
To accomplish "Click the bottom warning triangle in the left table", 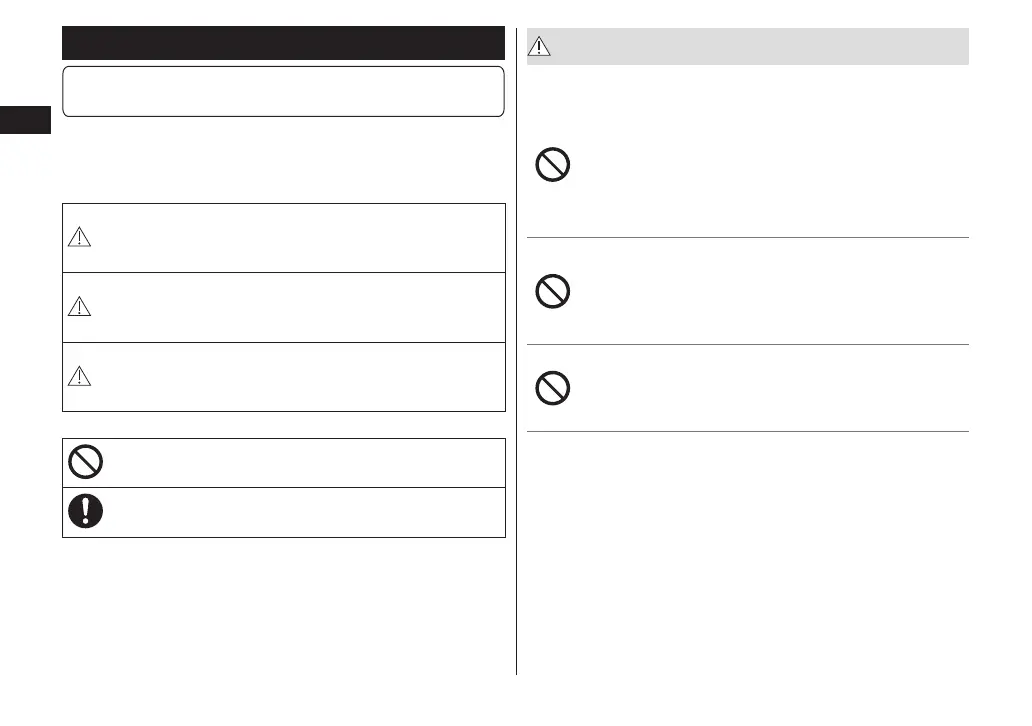I will tap(79, 376).
